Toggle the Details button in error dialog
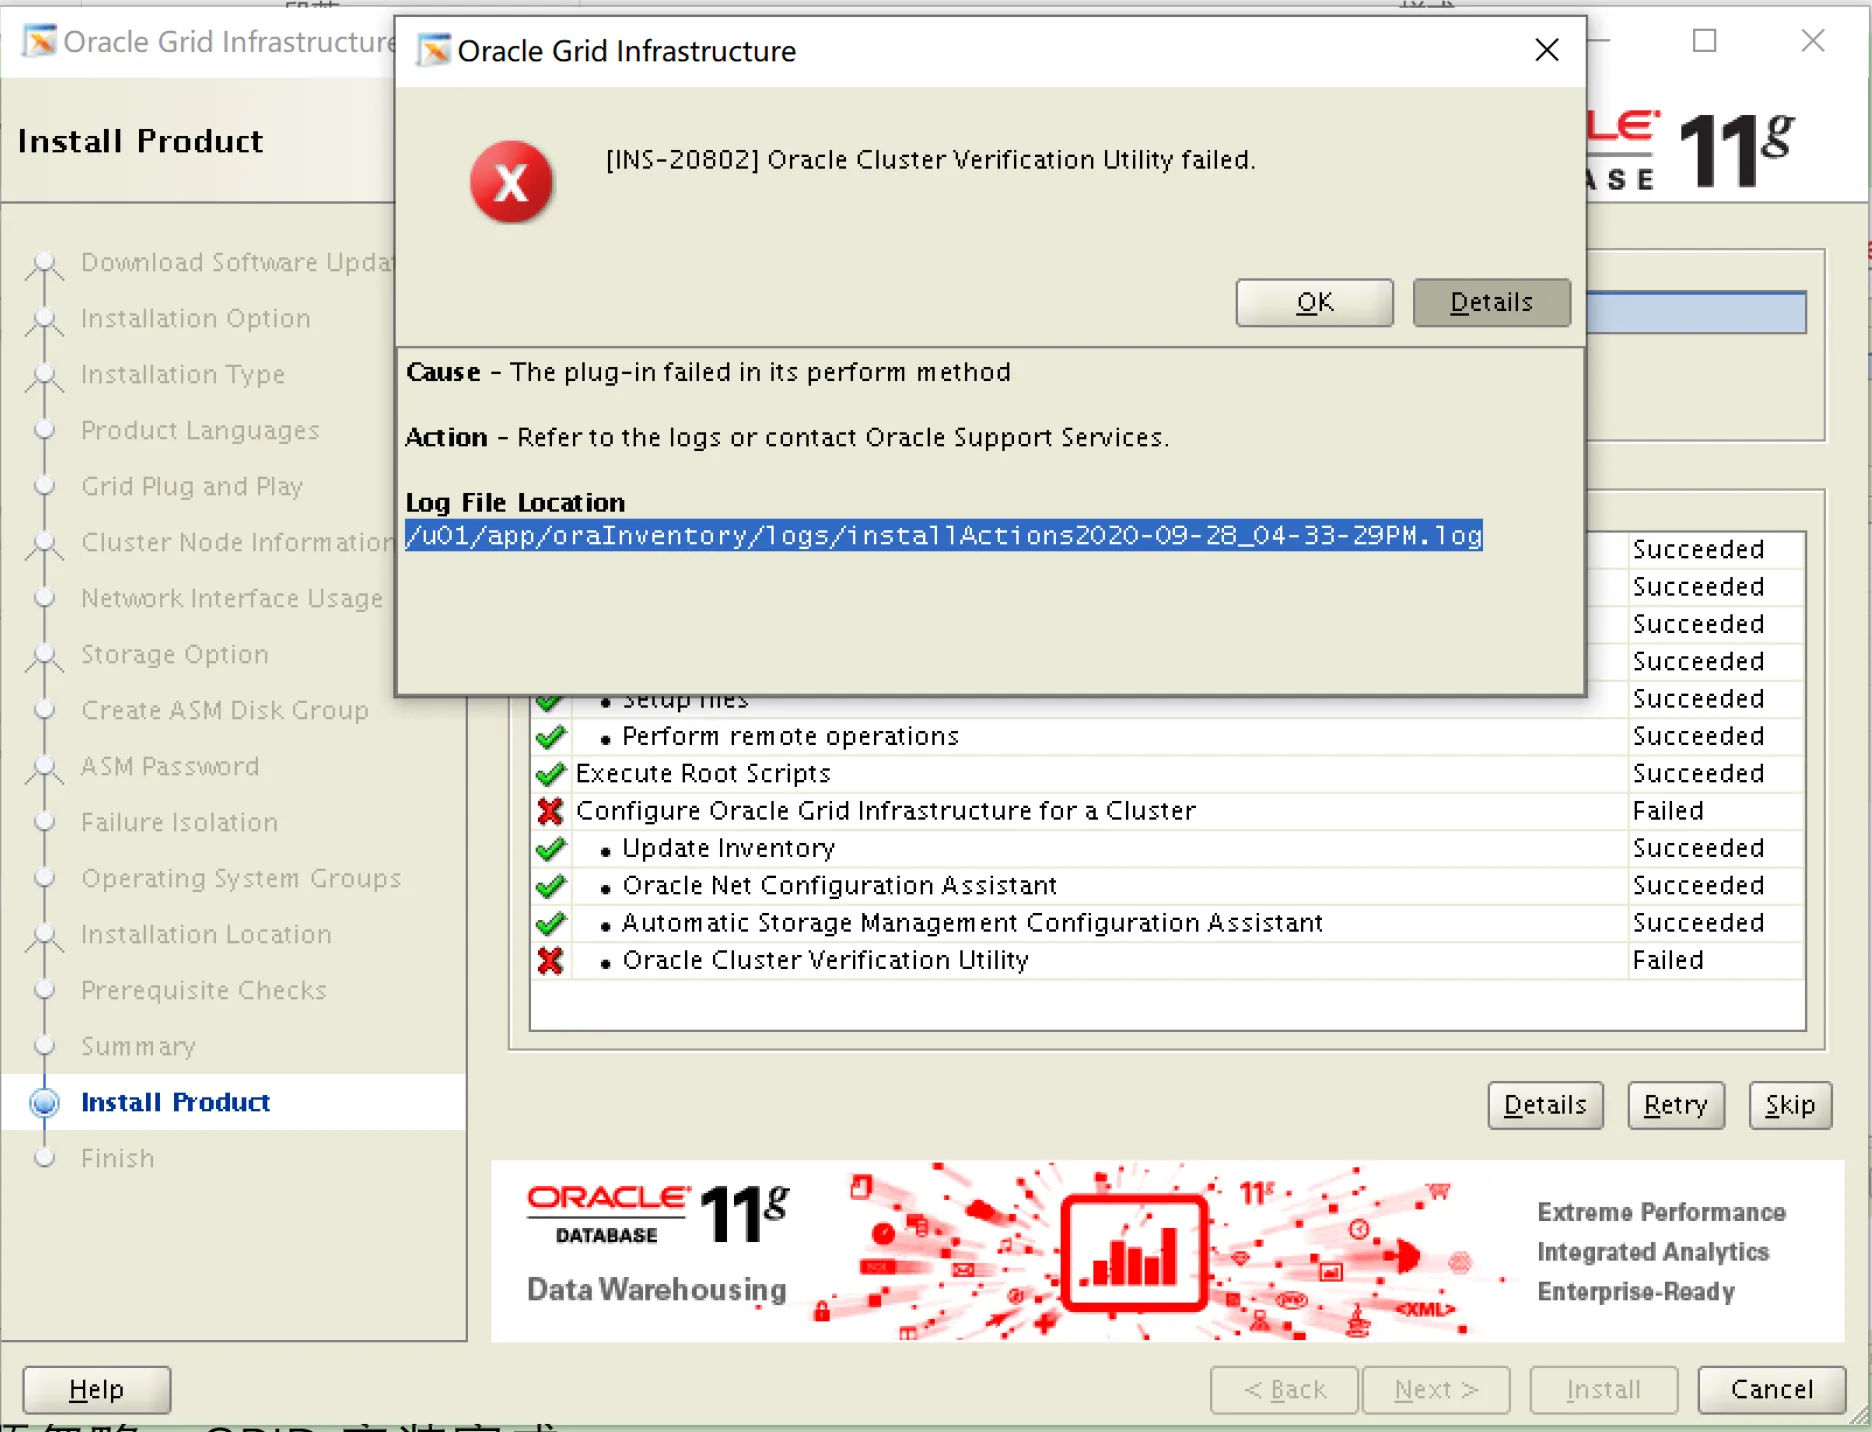1872x1432 pixels. (1490, 302)
